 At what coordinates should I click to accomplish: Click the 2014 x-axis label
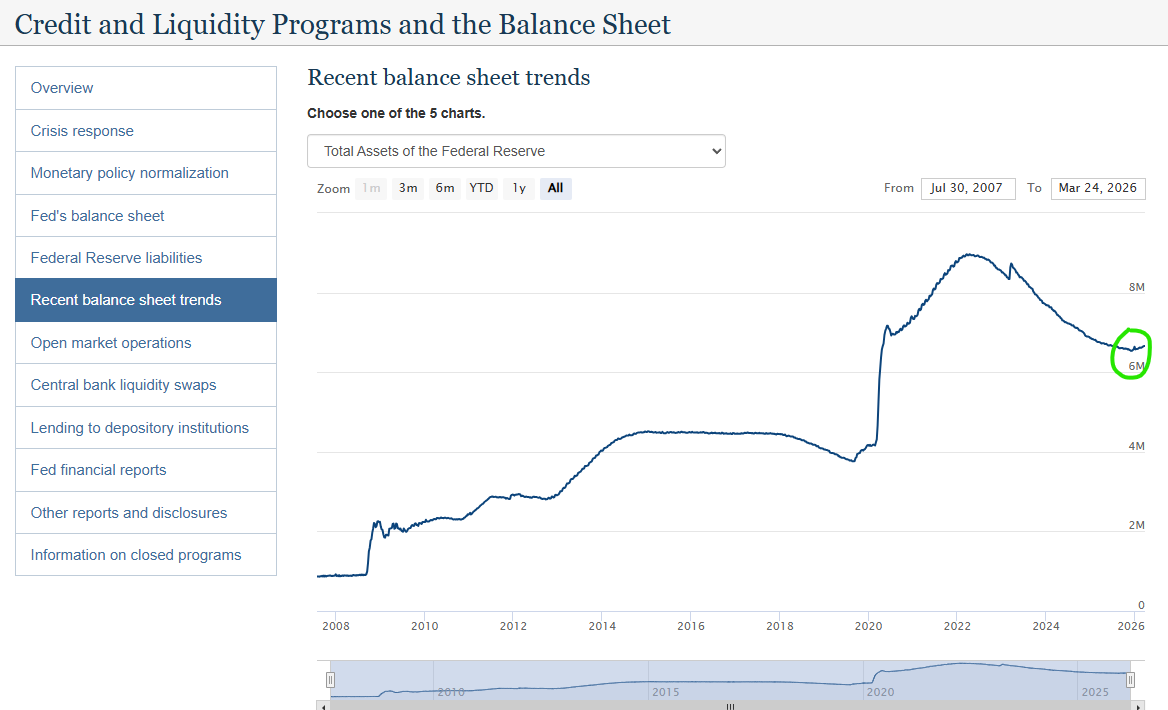click(x=602, y=627)
